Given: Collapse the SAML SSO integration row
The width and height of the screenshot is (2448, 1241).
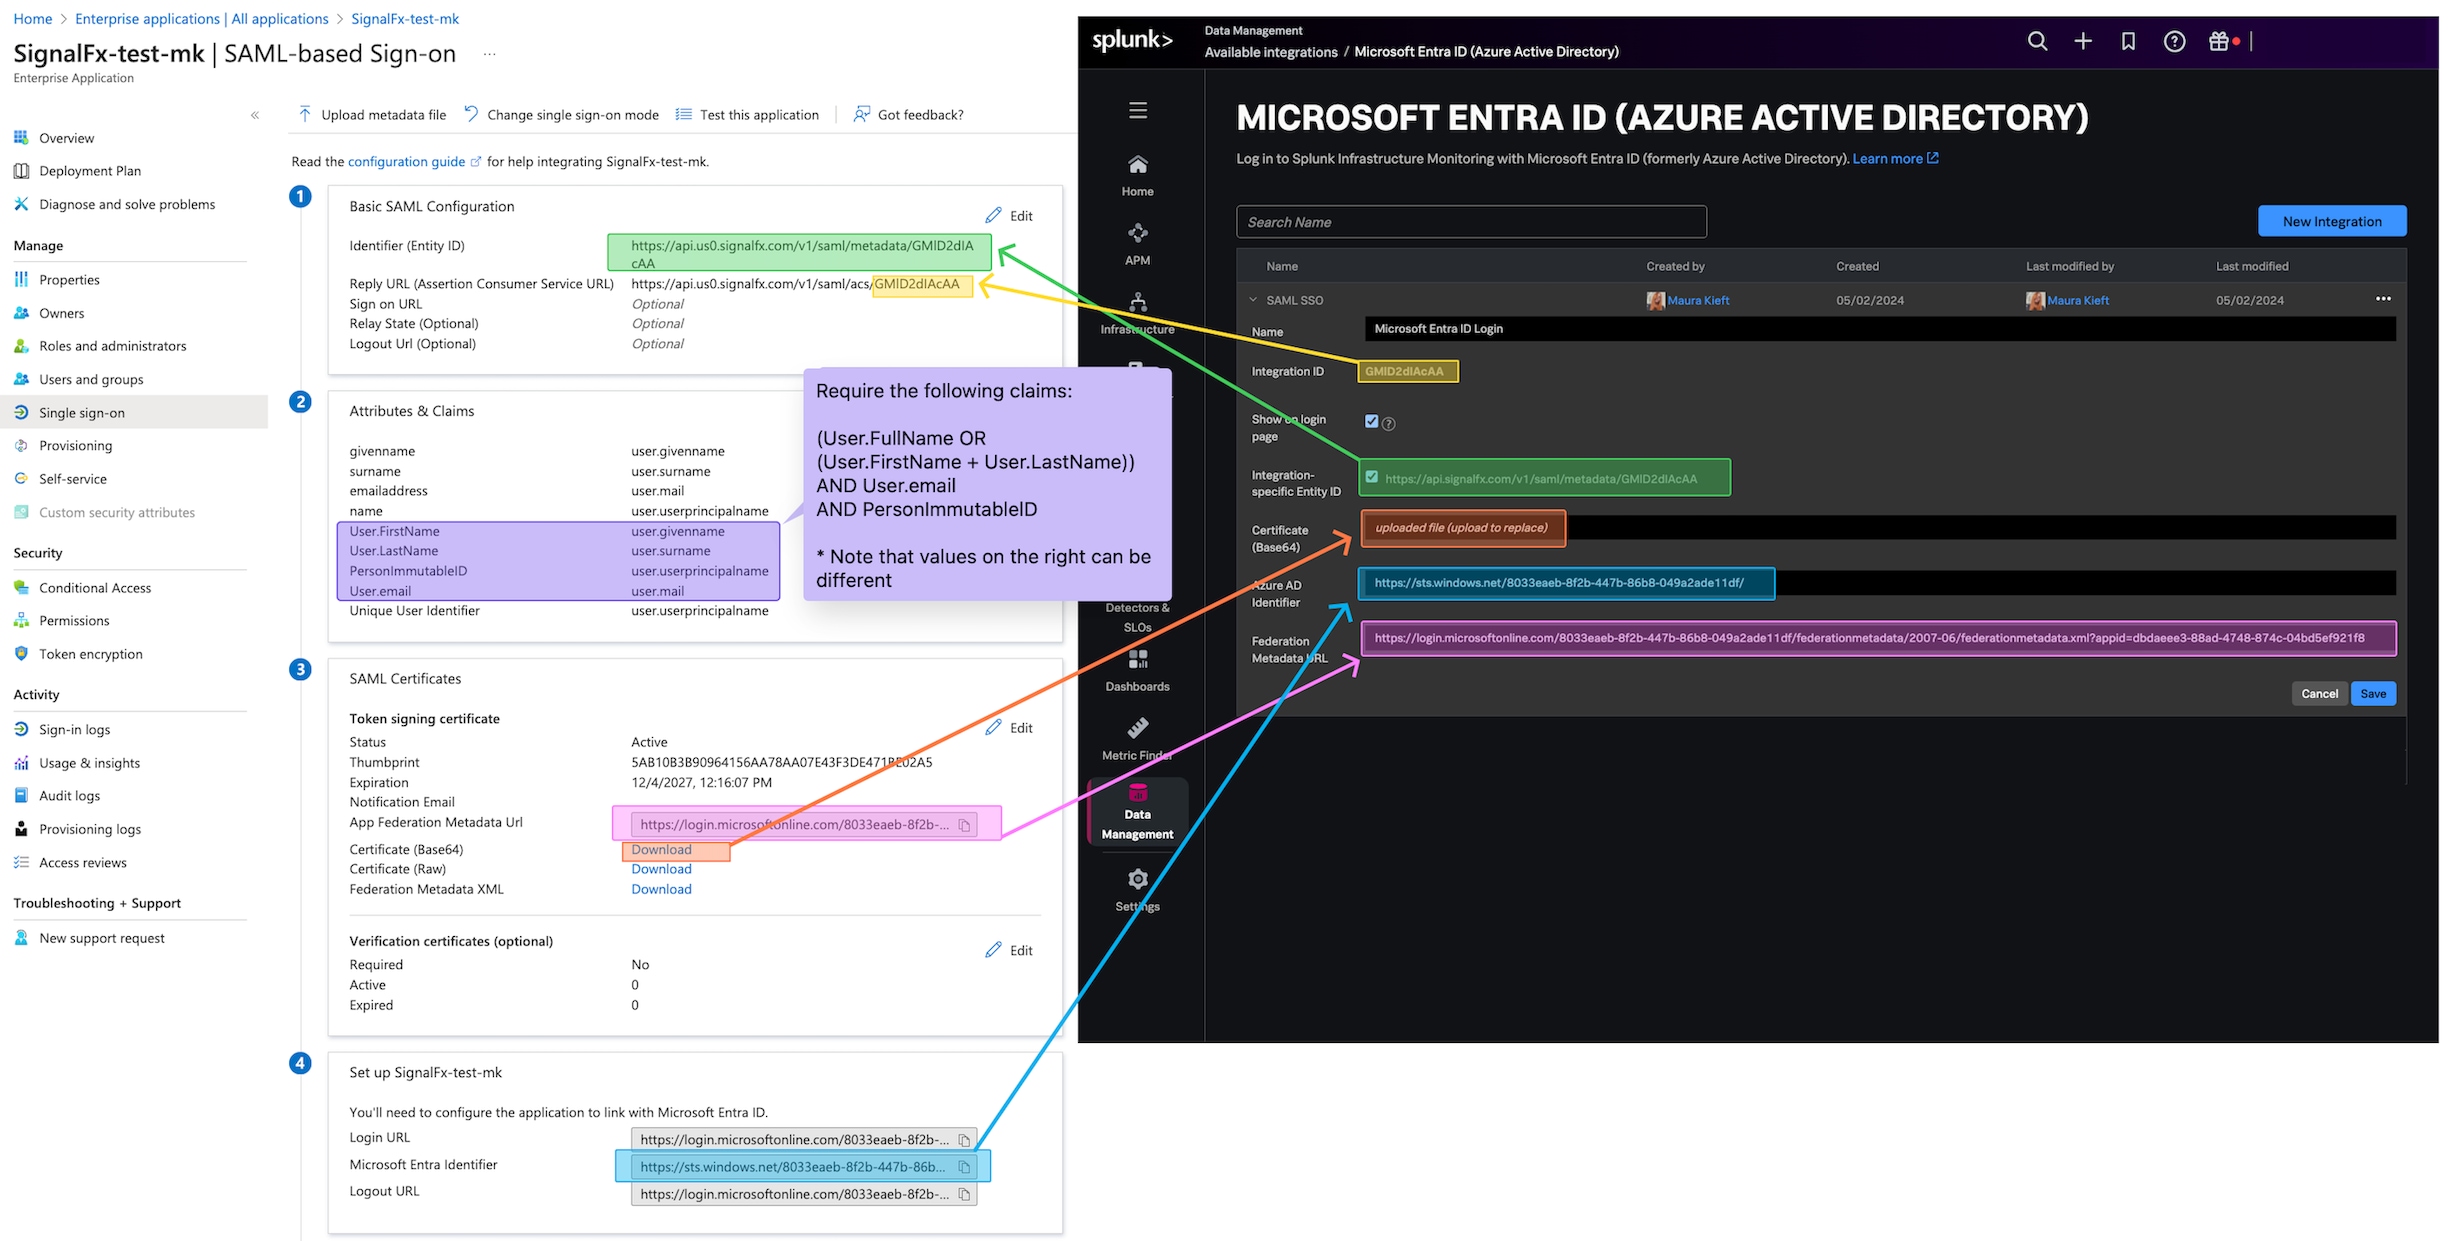Looking at the screenshot, I should pos(1253,299).
